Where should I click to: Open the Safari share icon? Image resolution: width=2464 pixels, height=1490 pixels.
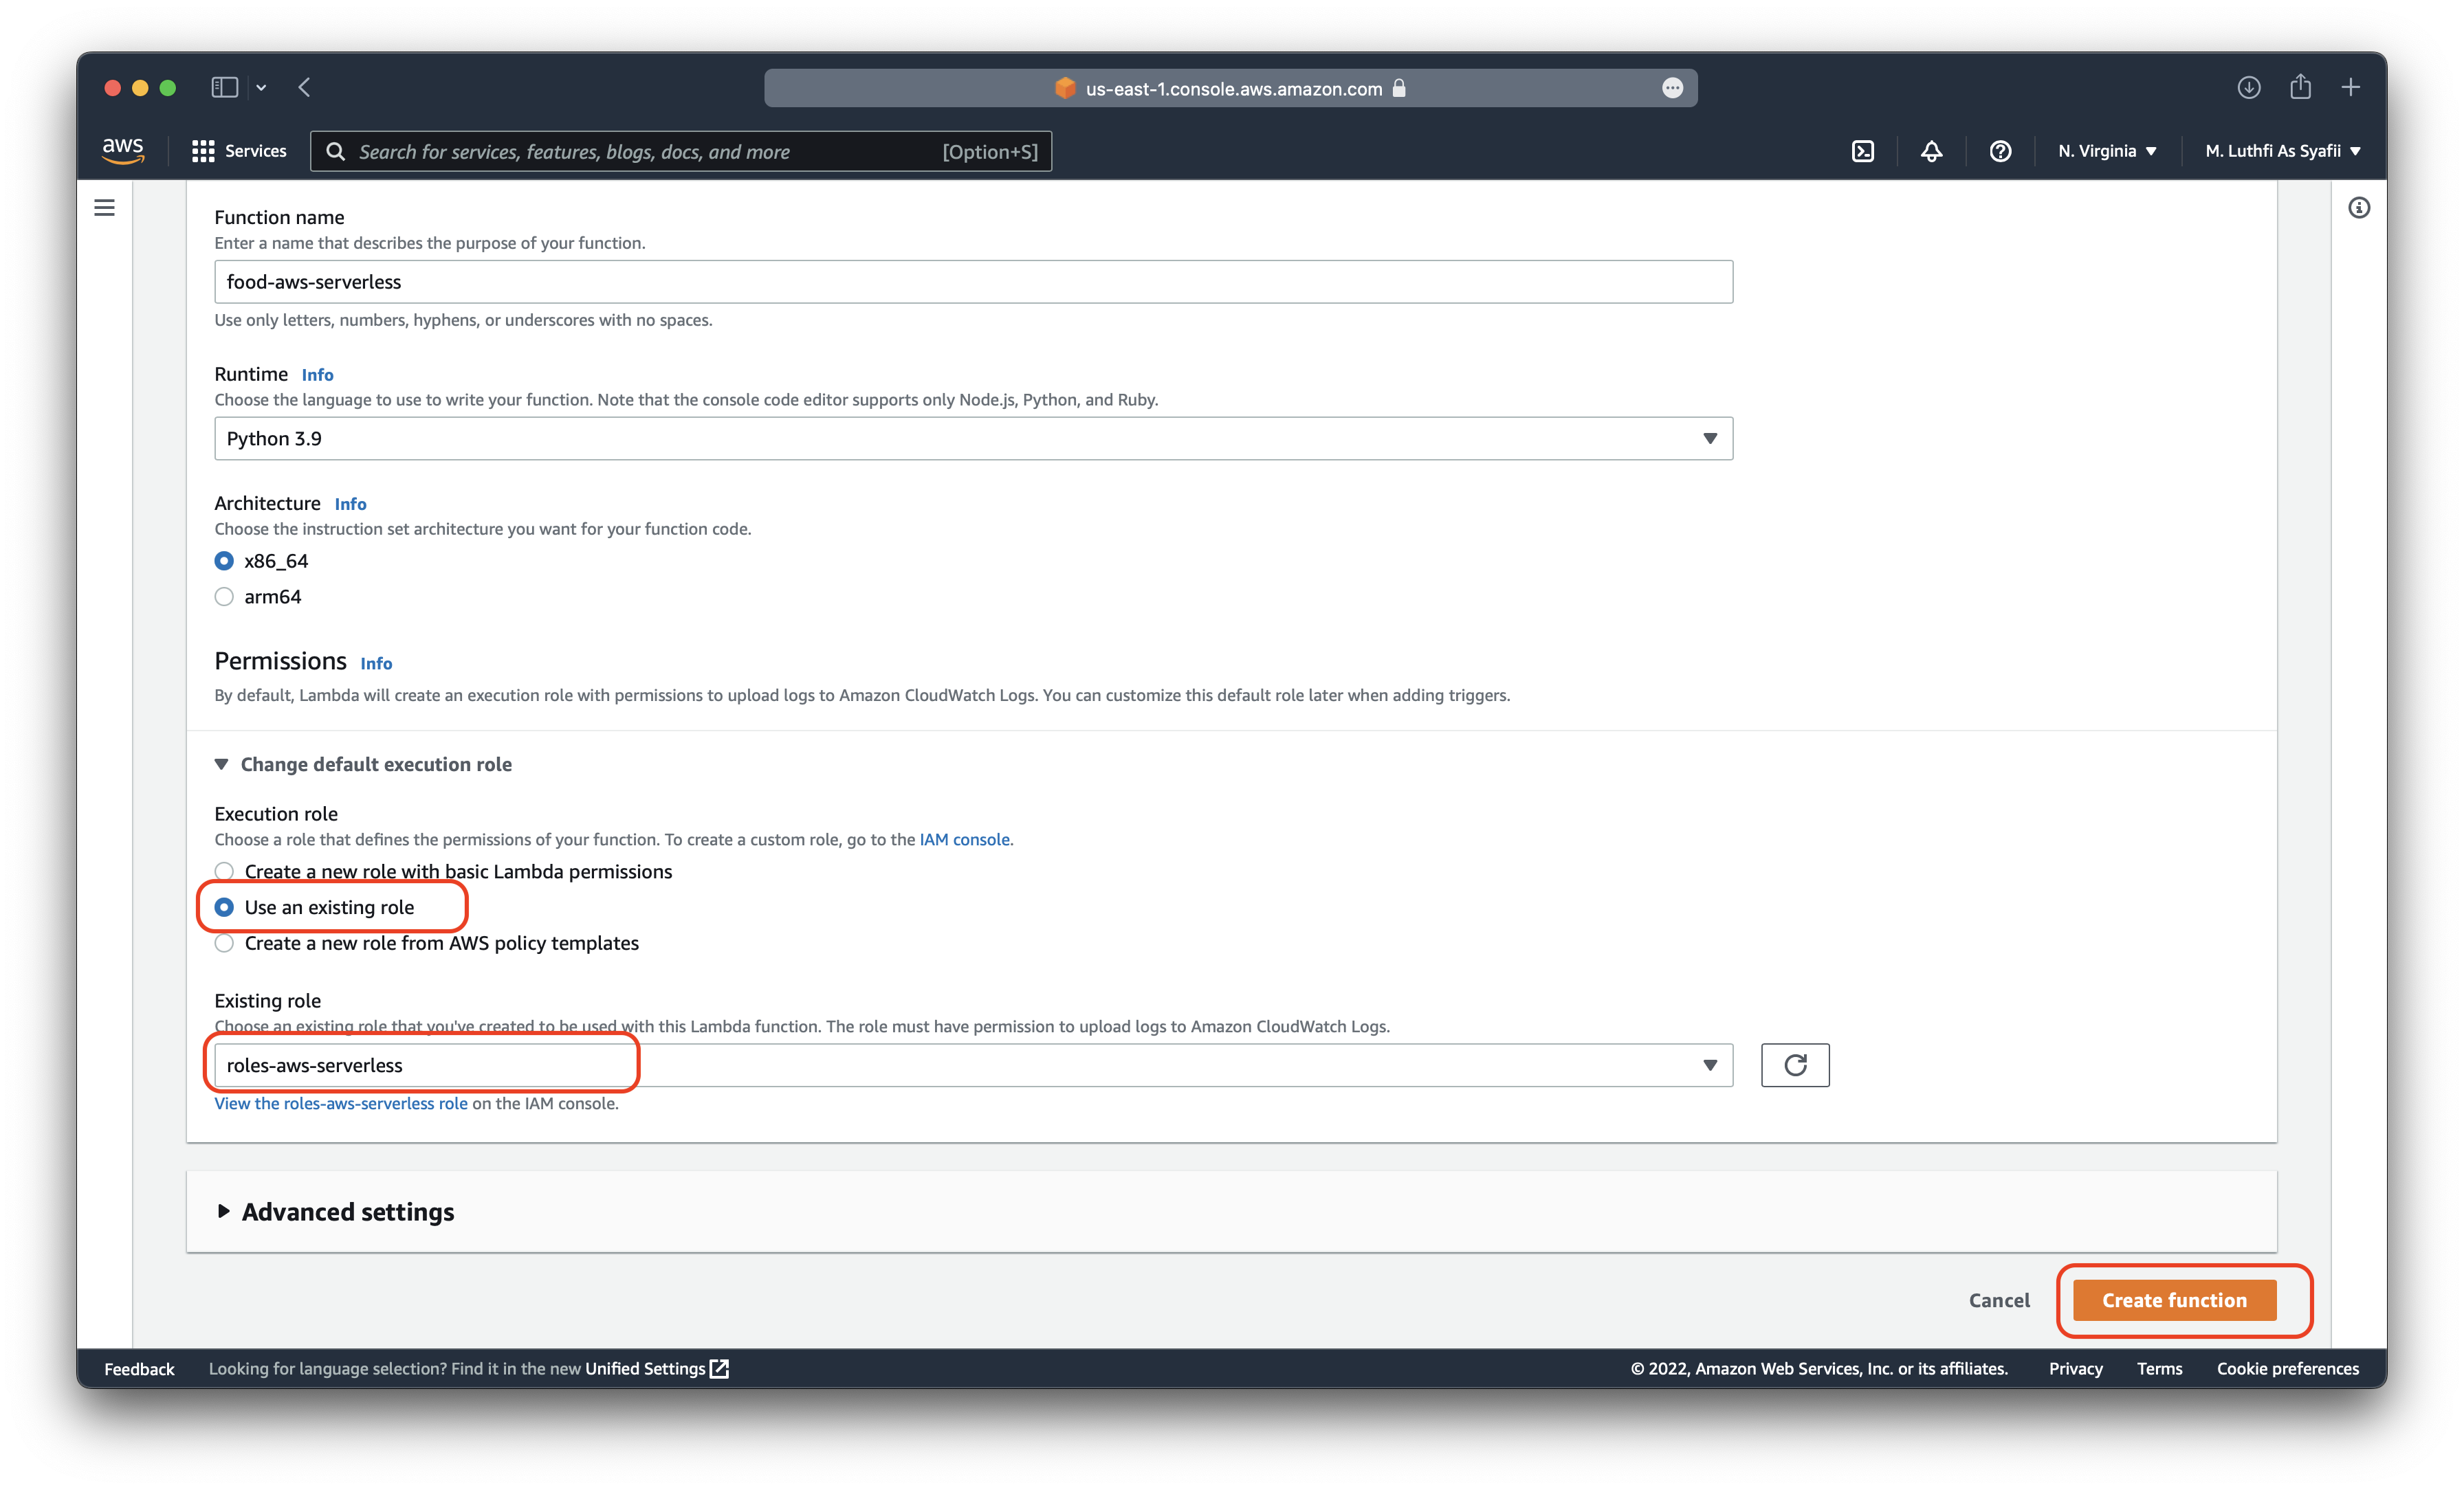2300,87
